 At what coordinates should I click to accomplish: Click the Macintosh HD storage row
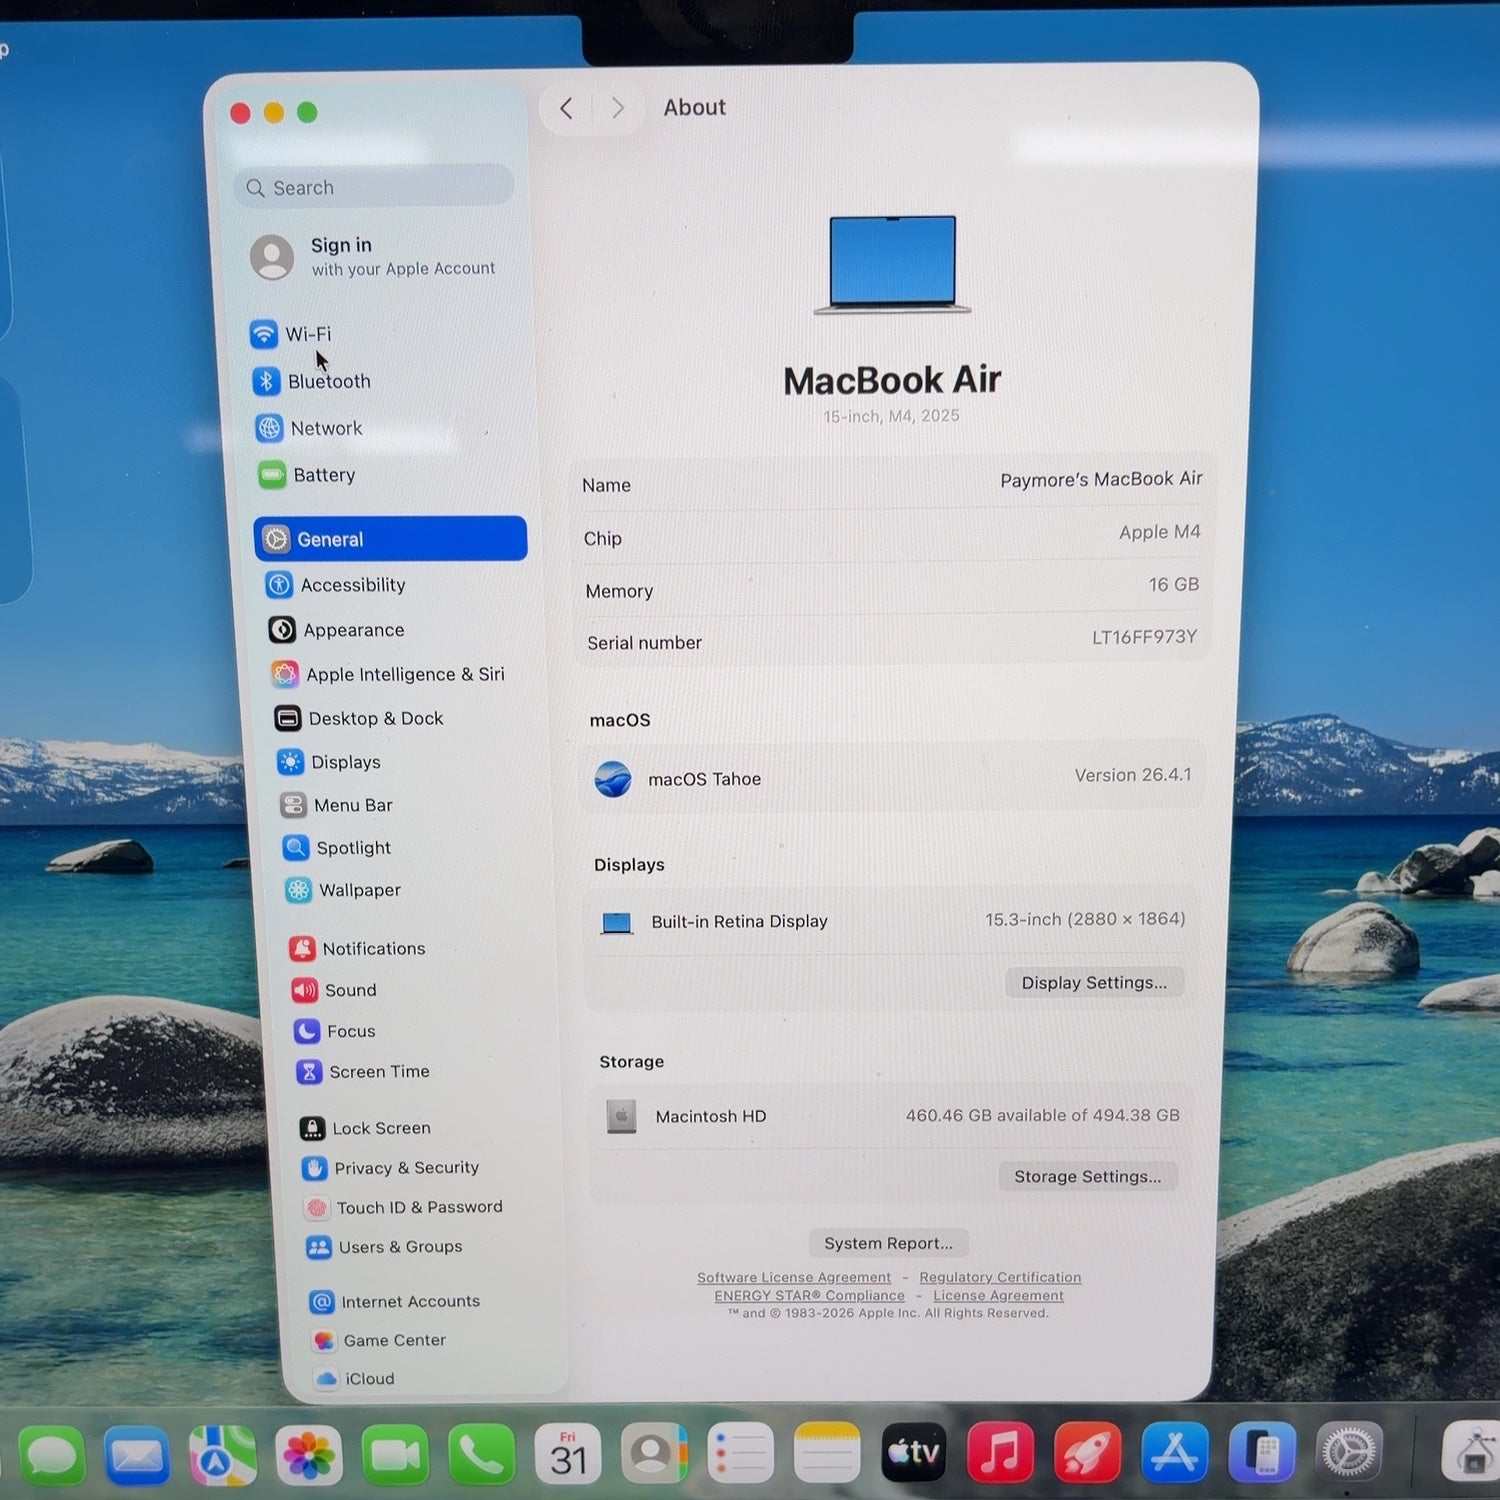click(893, 1116)
